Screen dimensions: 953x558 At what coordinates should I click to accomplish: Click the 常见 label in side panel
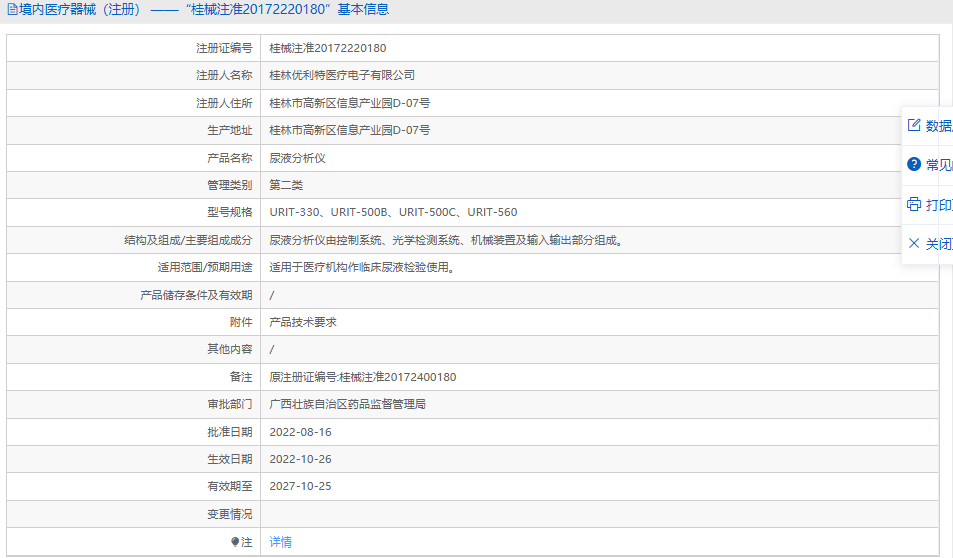point(938,165)
